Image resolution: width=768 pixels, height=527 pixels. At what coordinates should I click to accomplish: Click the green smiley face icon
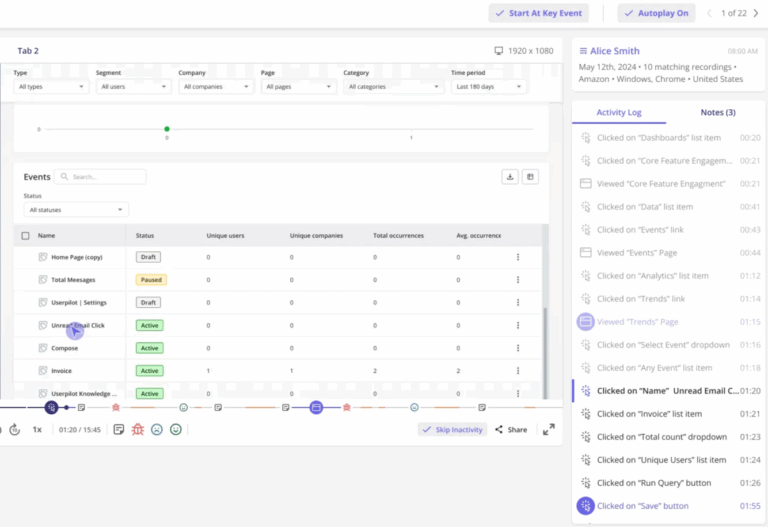tap(176, 430)
